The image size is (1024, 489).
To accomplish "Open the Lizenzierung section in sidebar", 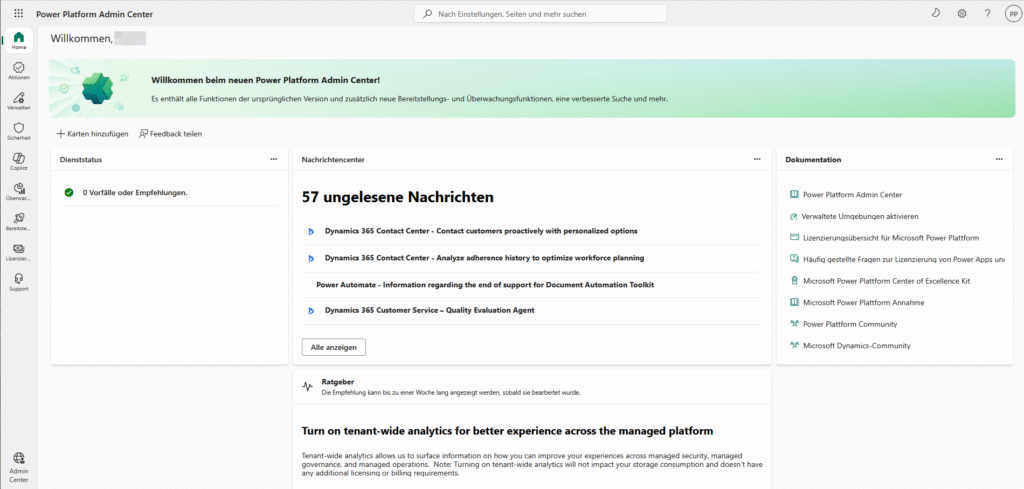I will pyautogui.click(x=19, y=252).
